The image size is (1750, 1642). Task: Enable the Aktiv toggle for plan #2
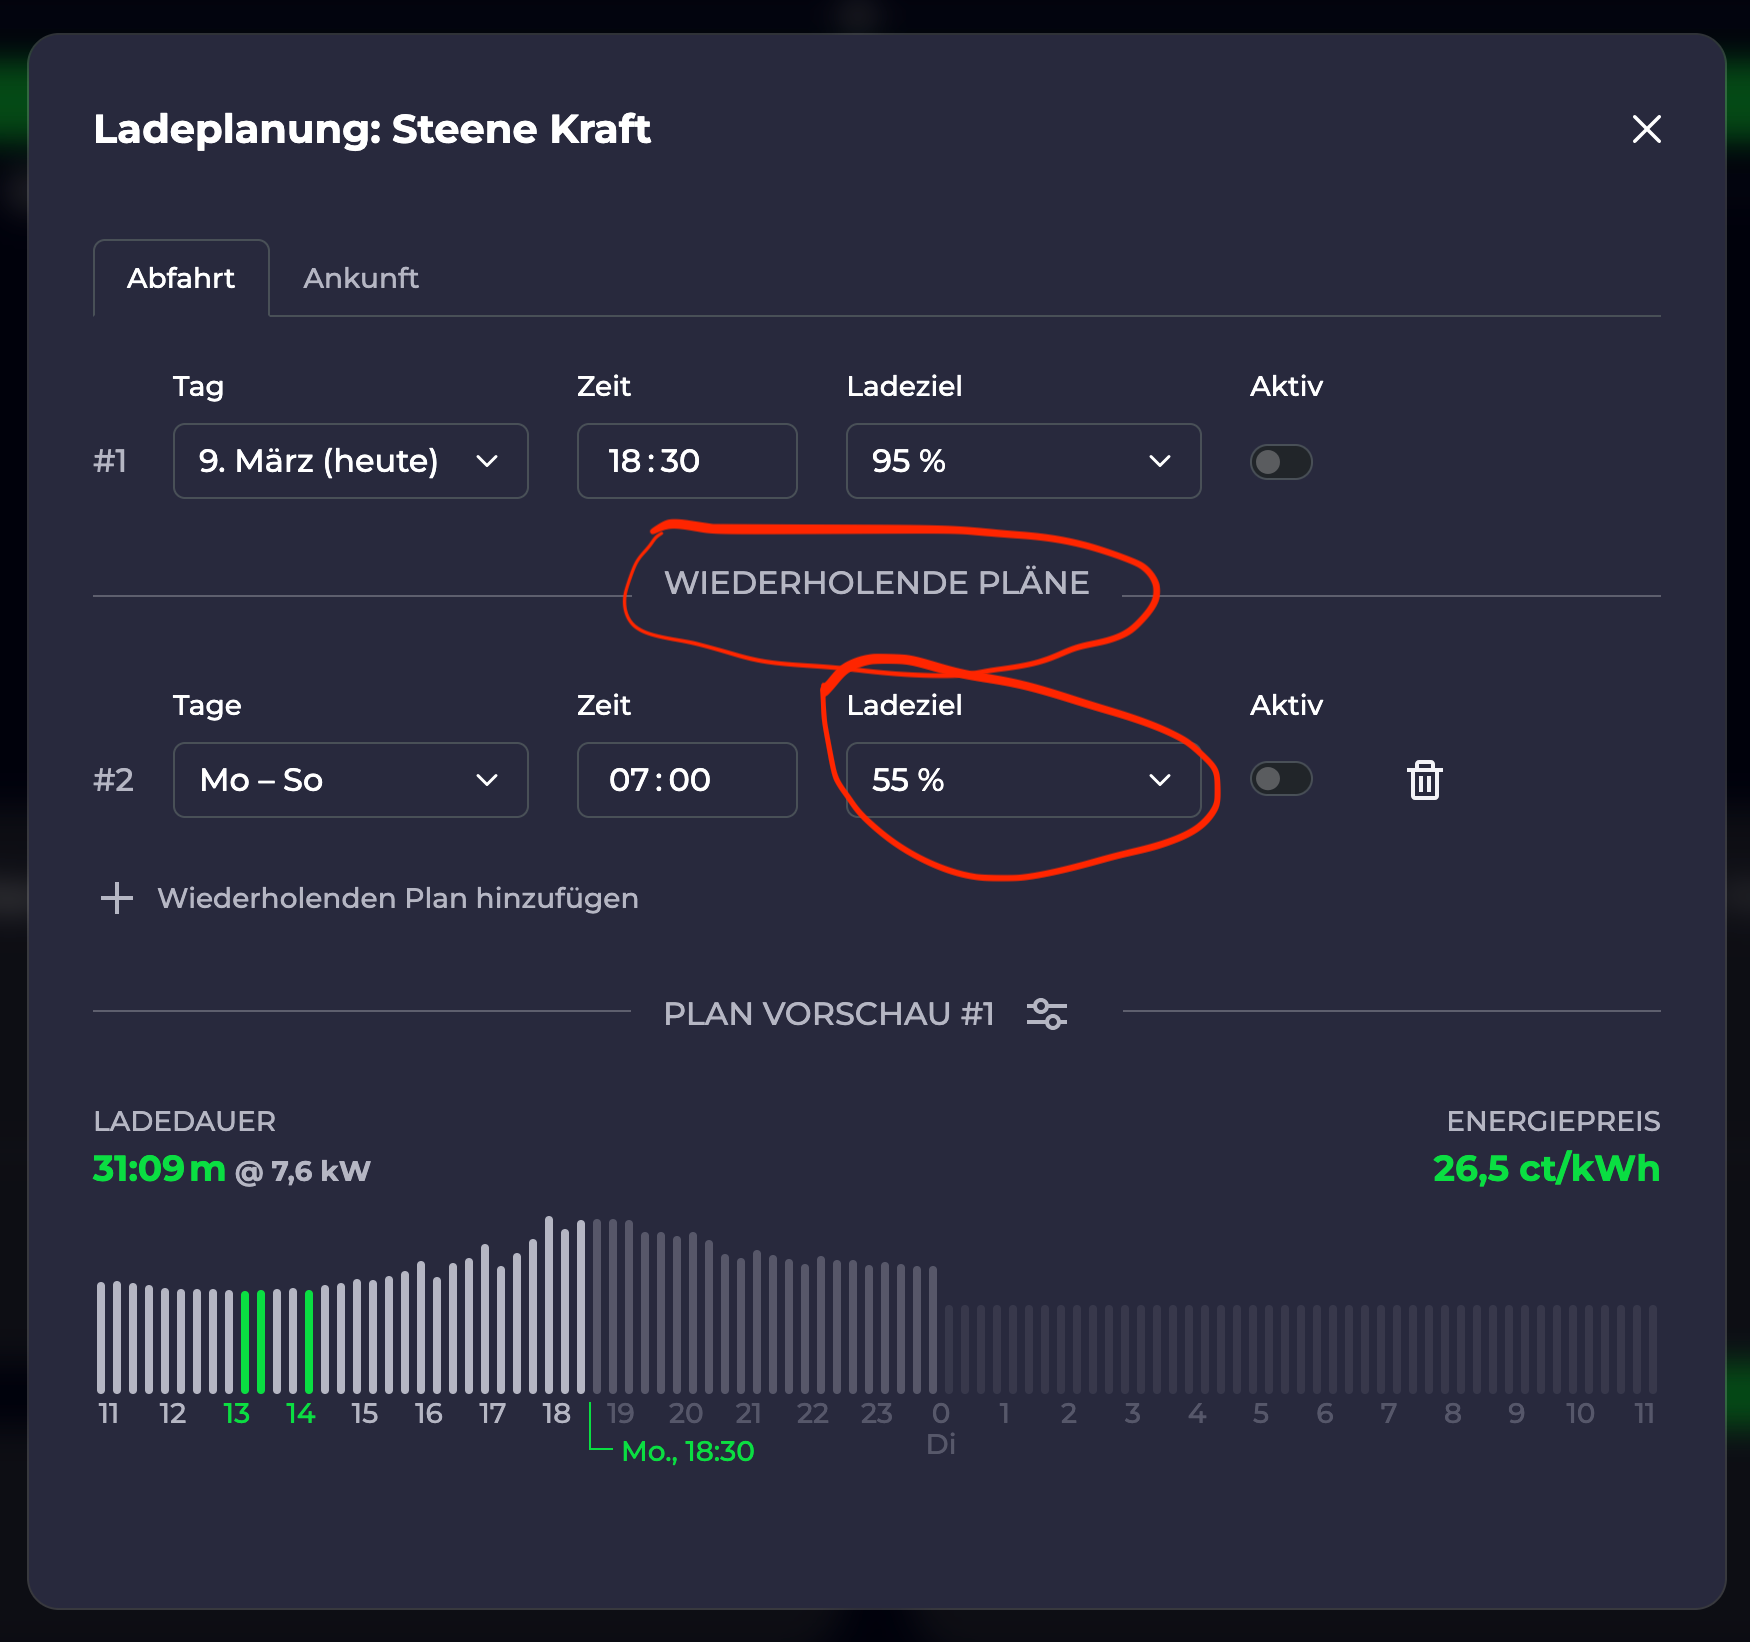coord(1280,779)
